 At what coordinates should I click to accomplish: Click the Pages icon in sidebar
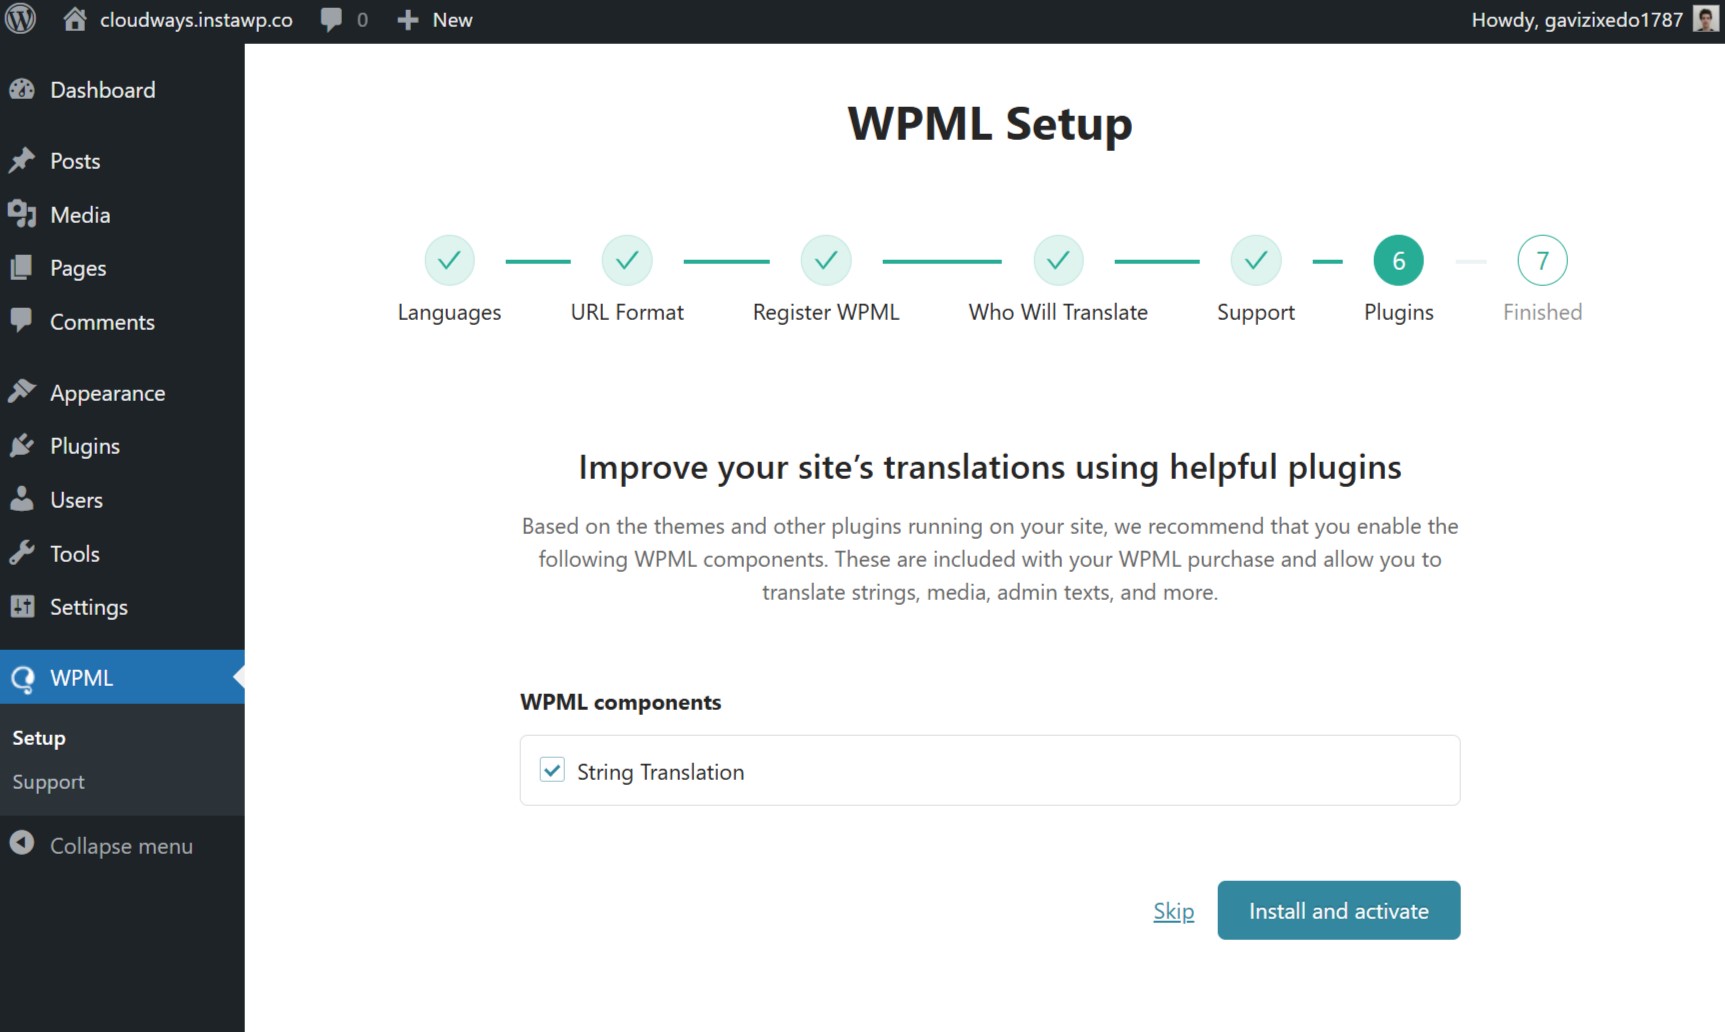(x=22, y=268)
